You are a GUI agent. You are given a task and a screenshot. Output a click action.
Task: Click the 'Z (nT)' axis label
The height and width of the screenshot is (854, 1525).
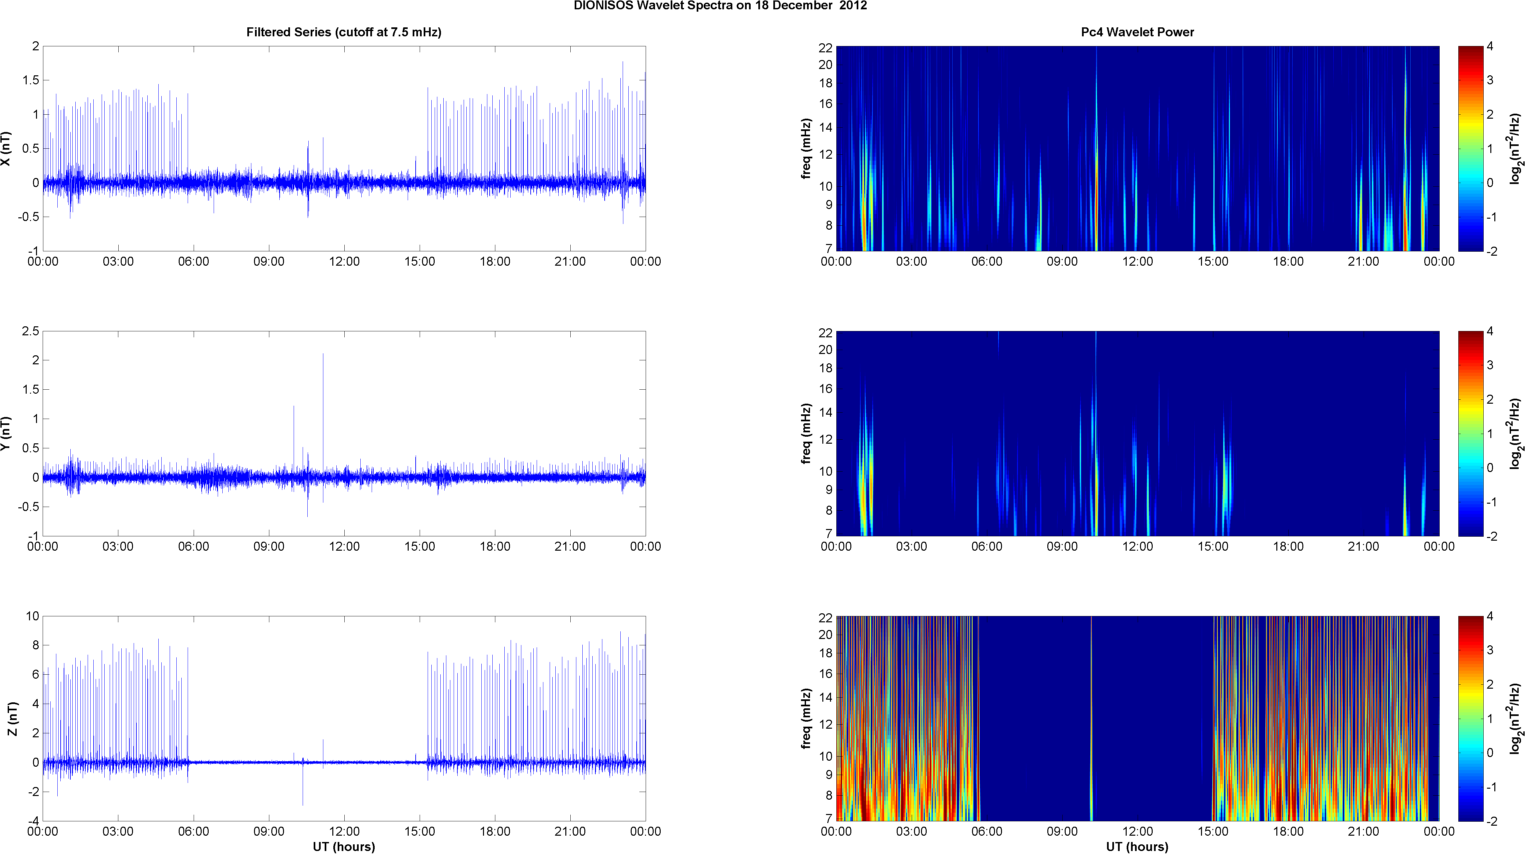tap(12, 719)
